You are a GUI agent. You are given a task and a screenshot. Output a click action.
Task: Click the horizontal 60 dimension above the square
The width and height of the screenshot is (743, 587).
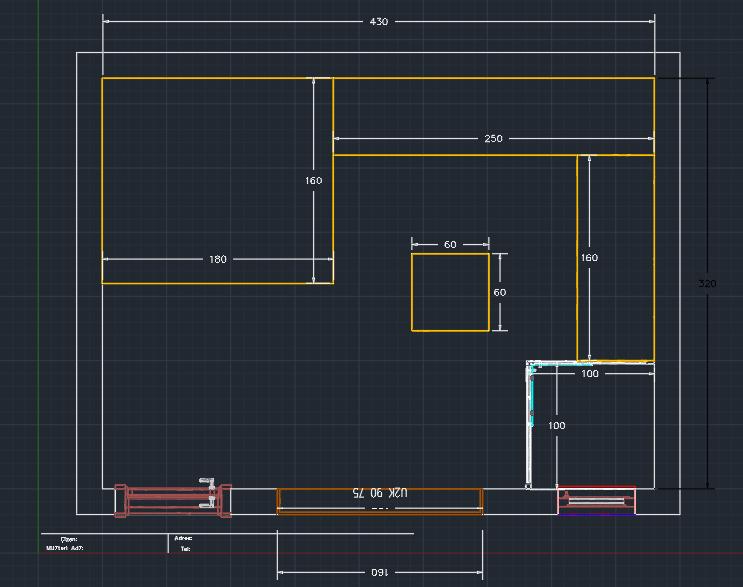(x=450, y=244)
